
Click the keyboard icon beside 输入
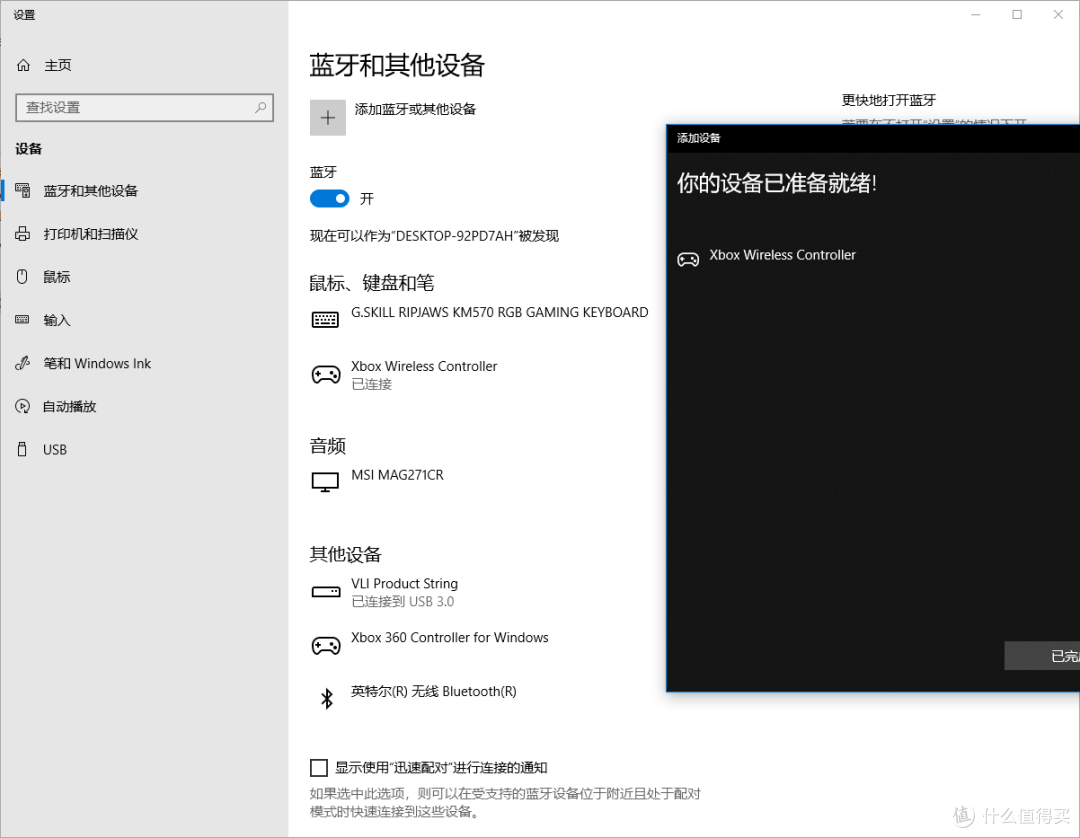point(23,320)
